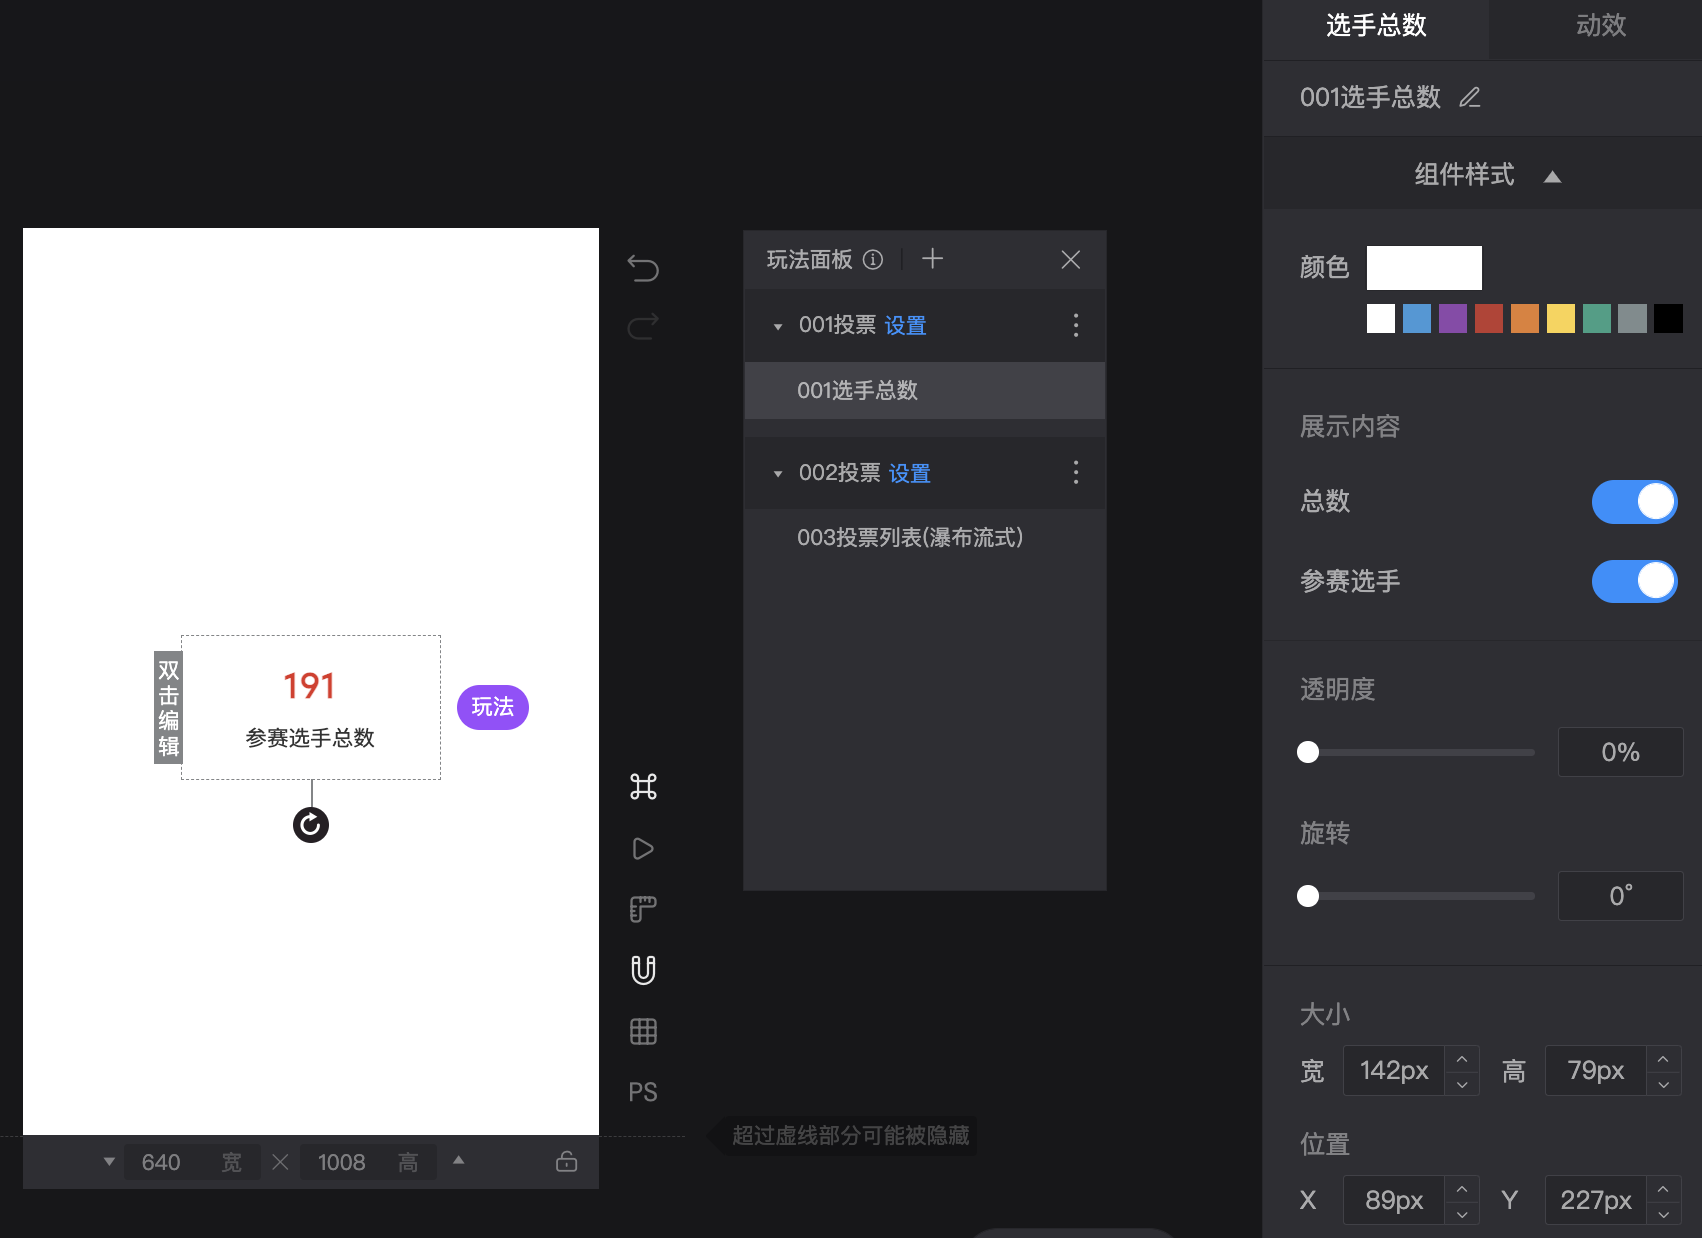Click the 0% opacity input field
Screen dimensions: 1702x1238
coord(1620,752)
